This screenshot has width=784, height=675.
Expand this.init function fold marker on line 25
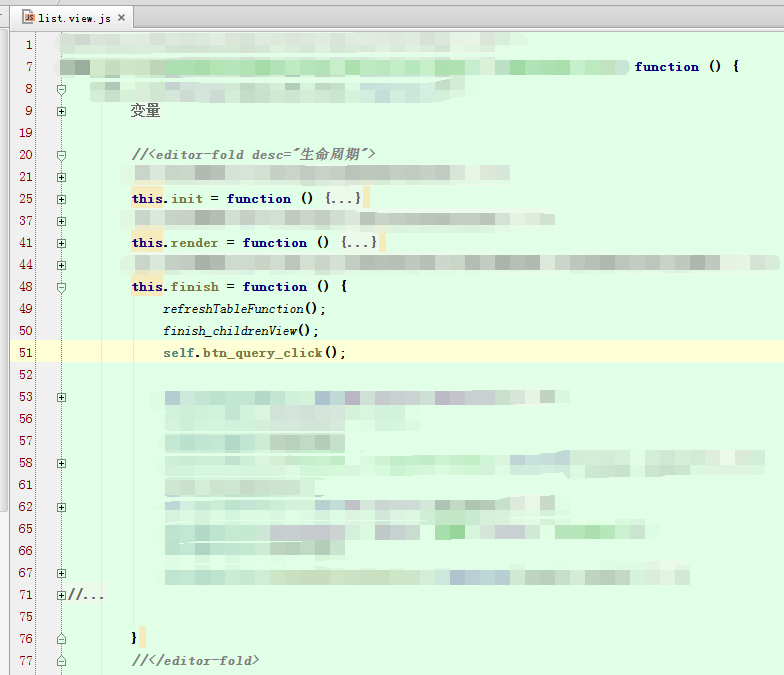click(61, 199)
